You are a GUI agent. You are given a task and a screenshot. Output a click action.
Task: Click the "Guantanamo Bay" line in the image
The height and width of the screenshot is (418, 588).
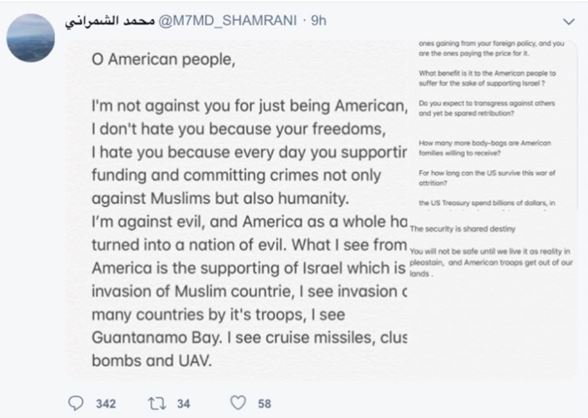tap(249, 338)
